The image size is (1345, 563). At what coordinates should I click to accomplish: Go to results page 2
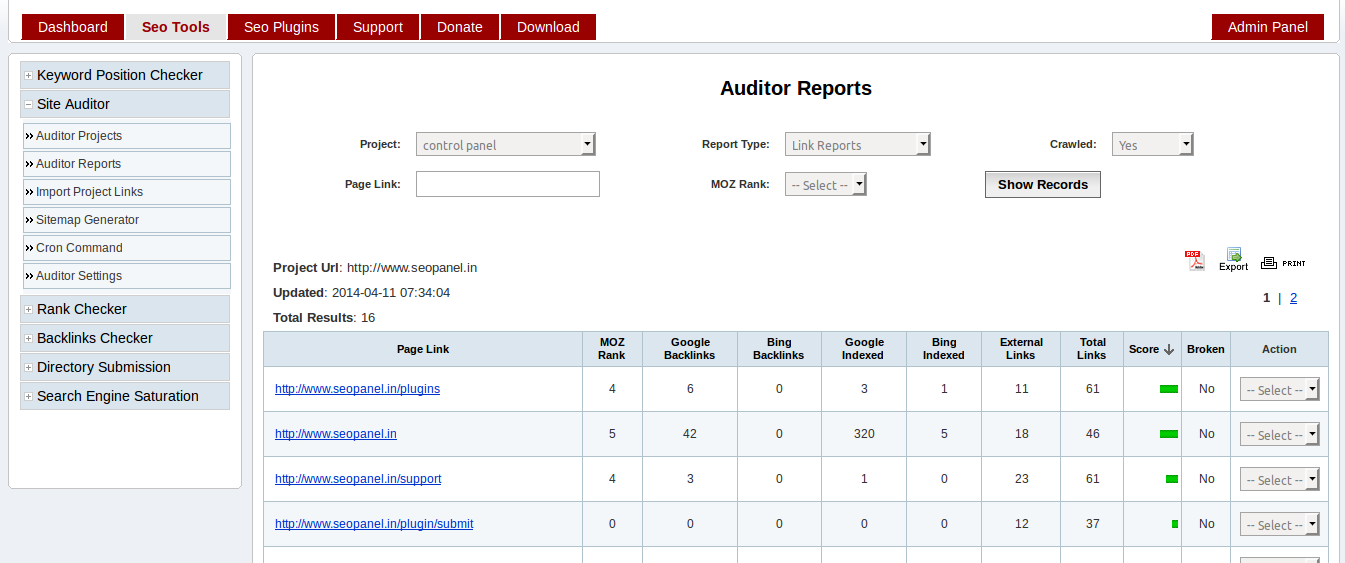(x=1293, y=298)
